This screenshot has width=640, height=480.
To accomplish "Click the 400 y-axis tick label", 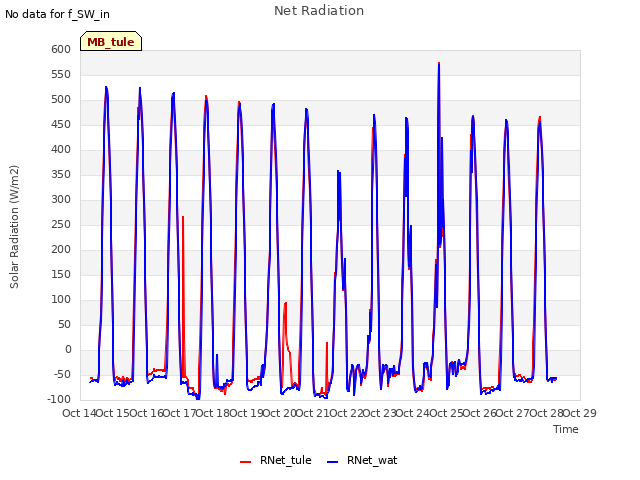I will pos(61,149).
